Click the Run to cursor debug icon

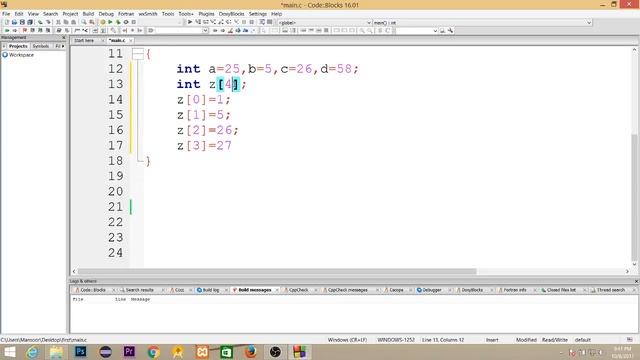point(198,22)
